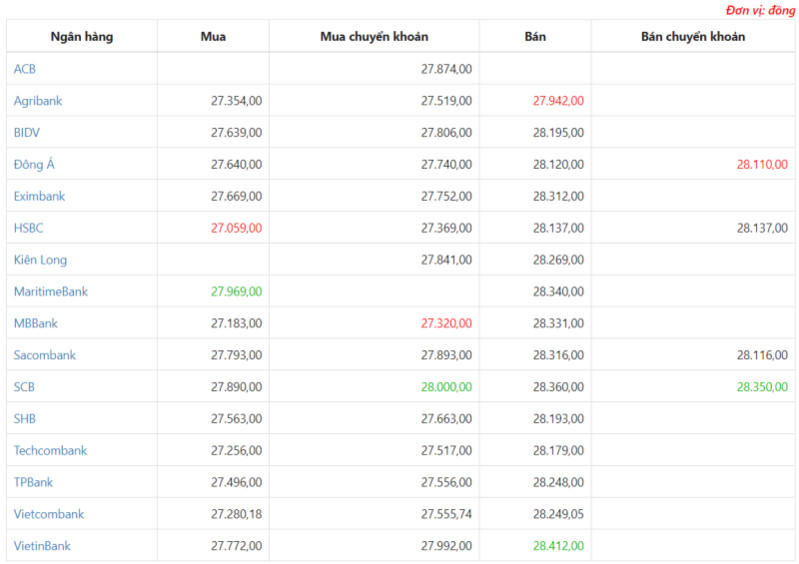Screen dimensions: 799x564
Task: Open the MaritimeBank link
Action: click(50, 291)
